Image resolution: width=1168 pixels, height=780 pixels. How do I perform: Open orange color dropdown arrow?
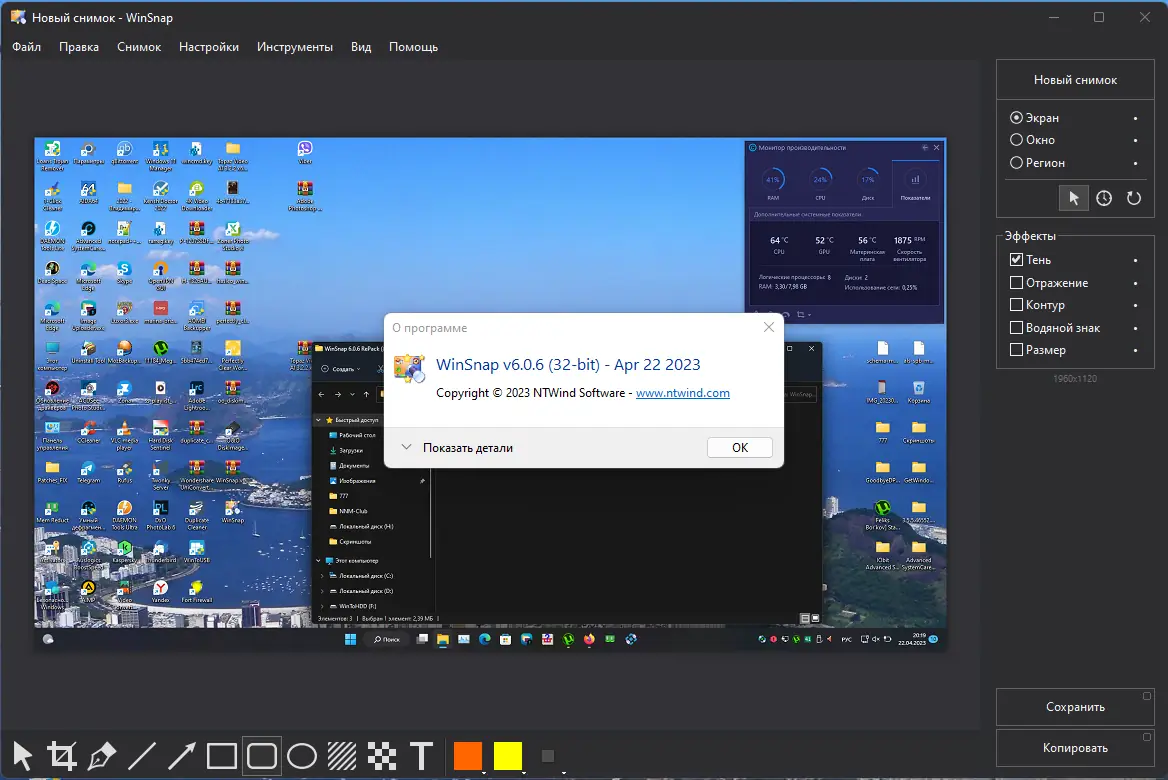(484, 773)
